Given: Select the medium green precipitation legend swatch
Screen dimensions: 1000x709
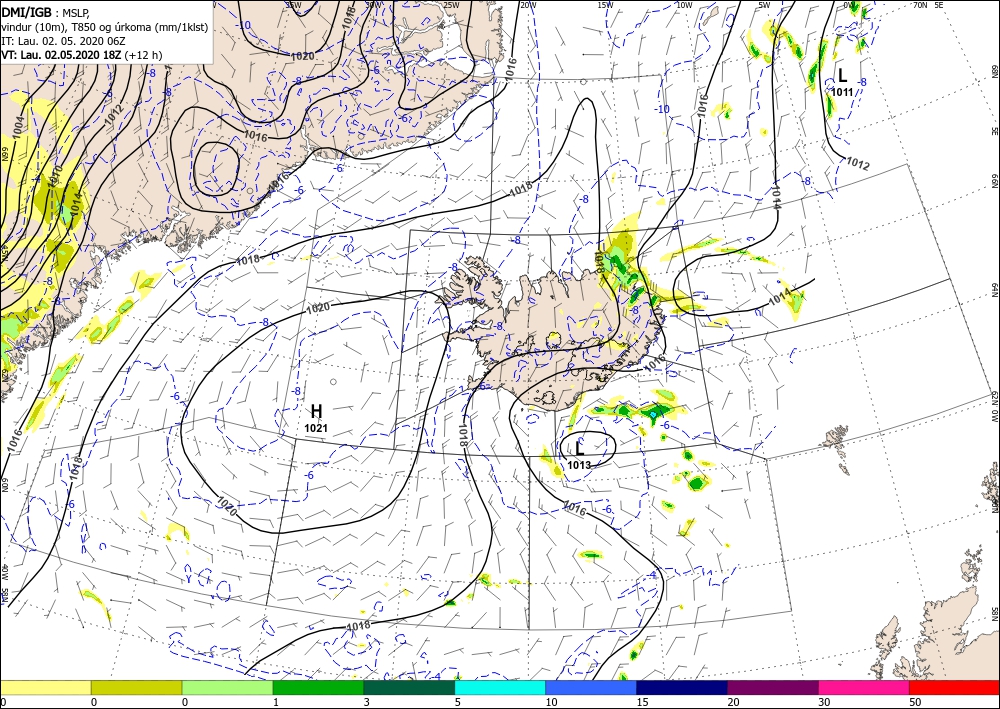Looking at the screenshot, I should click(318, 687).
